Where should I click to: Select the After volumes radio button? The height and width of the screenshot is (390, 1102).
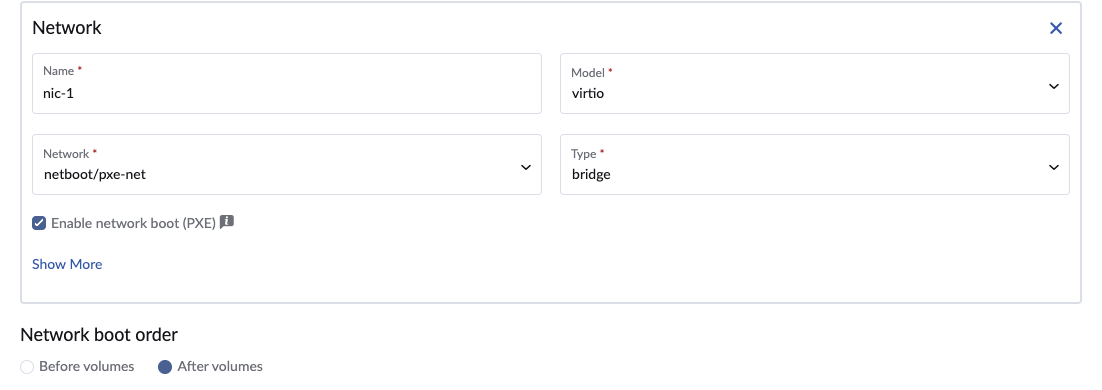point(165,367)
